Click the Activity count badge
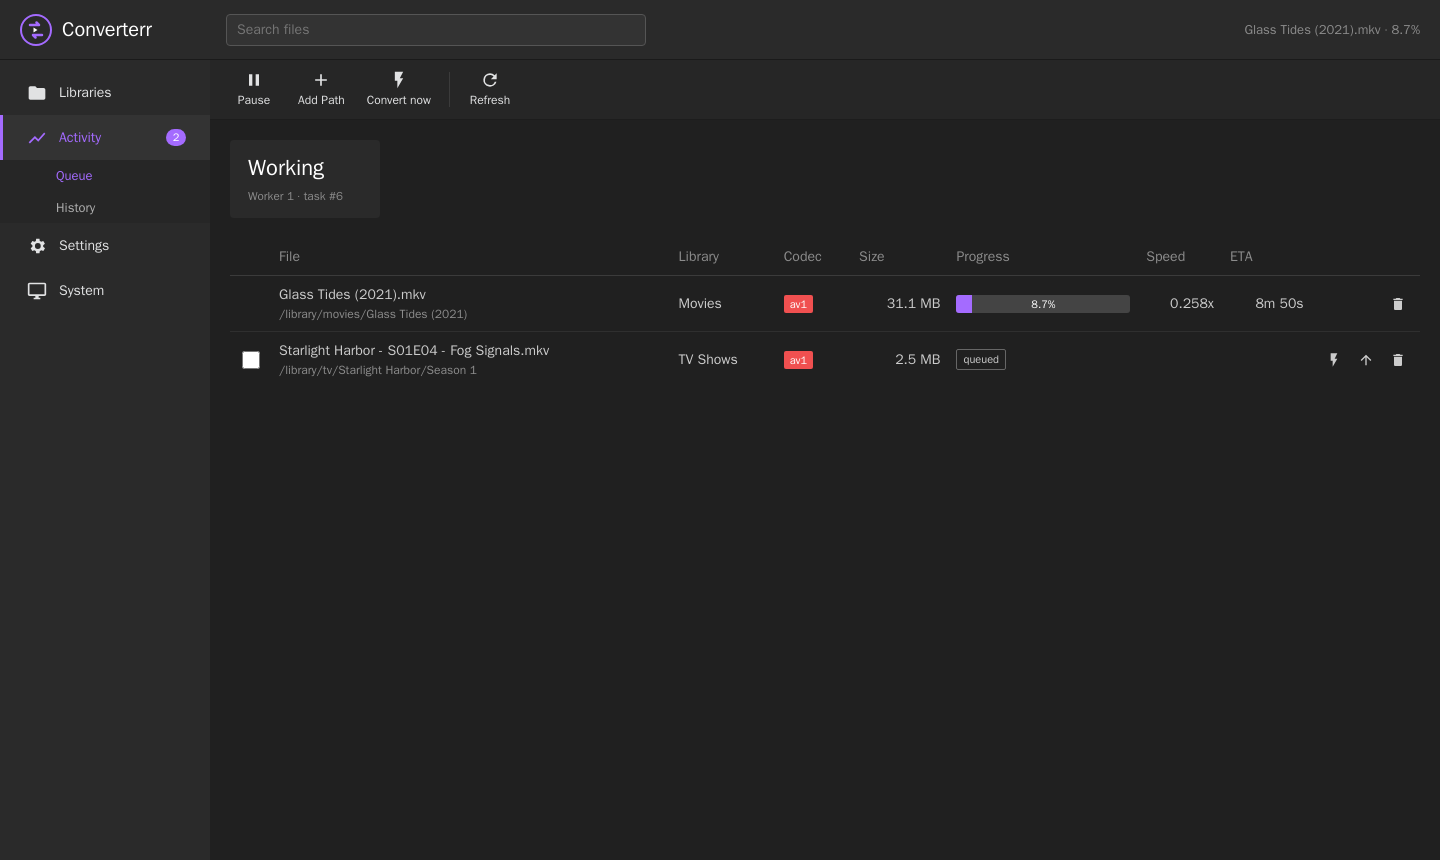The height and width of the screenshot is (860, 1440). (x=176, y=138)
